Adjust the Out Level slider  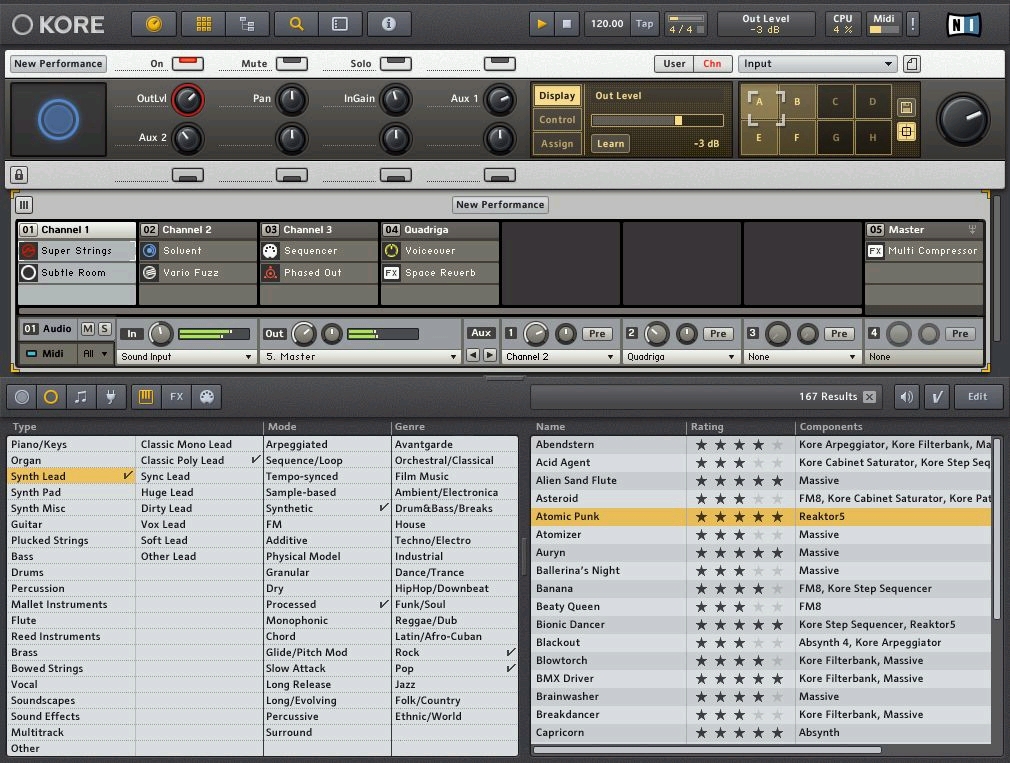[657, 120]
